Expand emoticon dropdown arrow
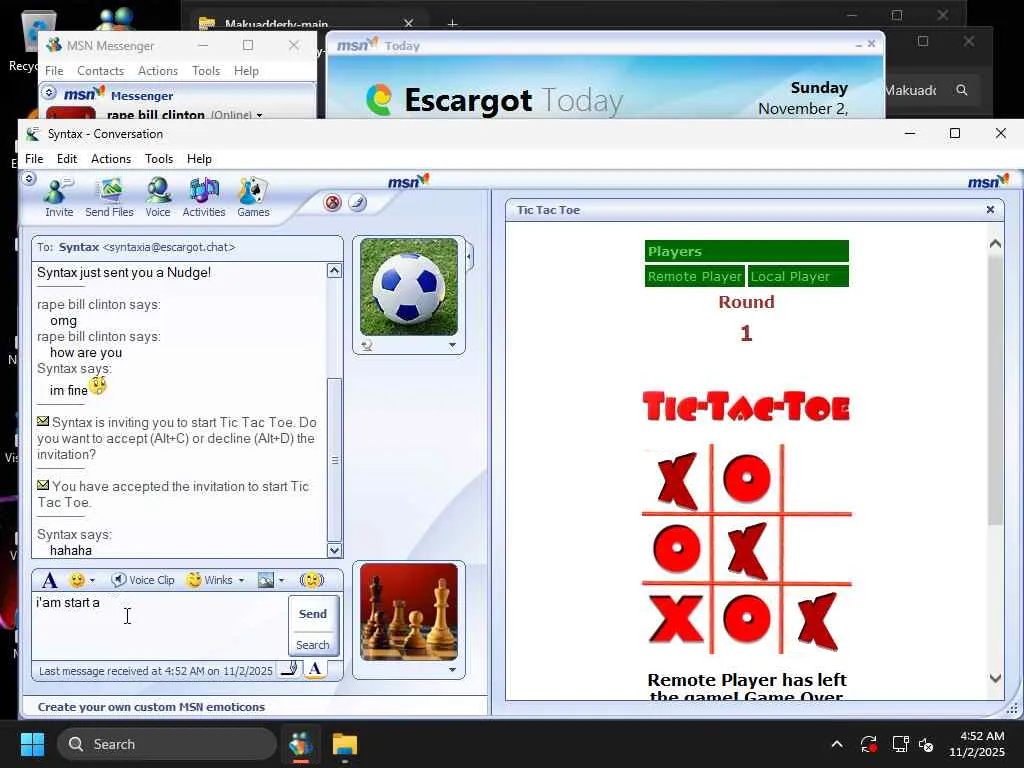The image size is (1024, 768). coord(92,580)
